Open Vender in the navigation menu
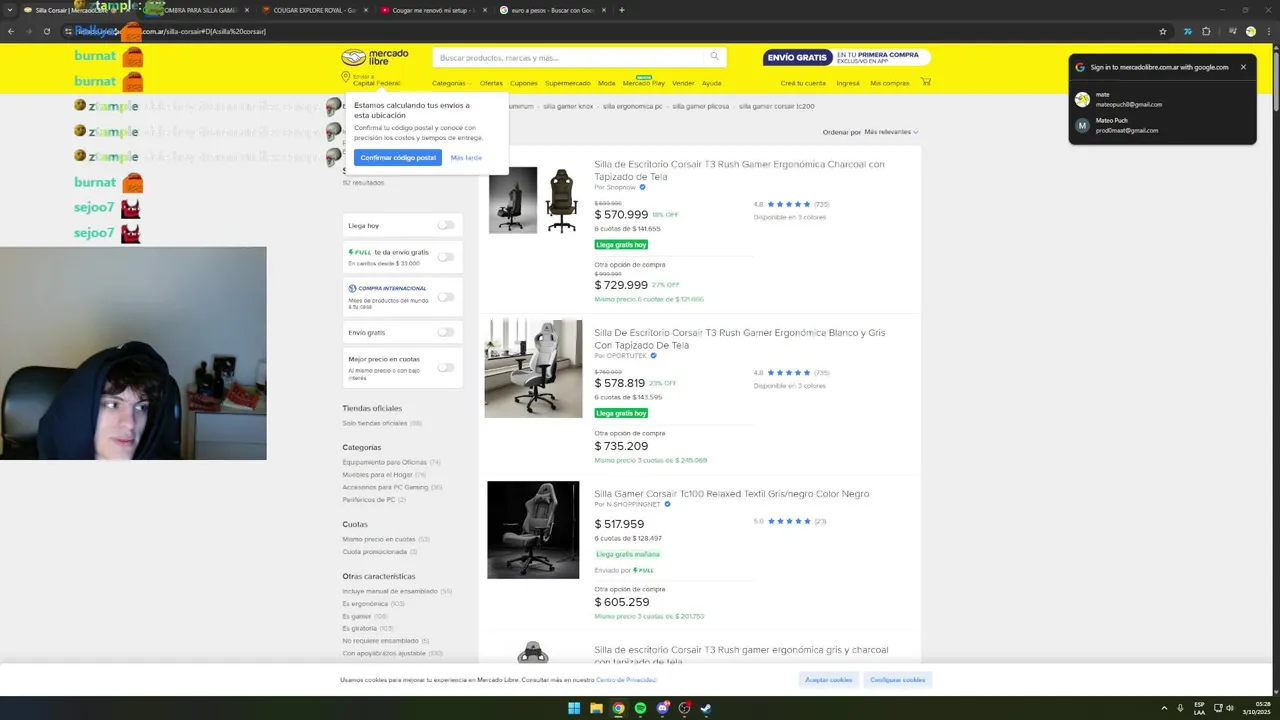This screenshot has width=1280, height=720. point(683,83)
